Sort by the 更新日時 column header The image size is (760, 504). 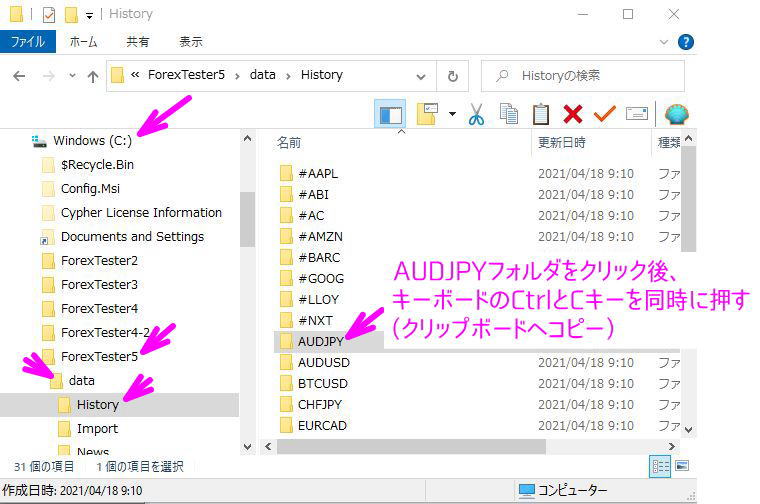[x=562, y=142]
